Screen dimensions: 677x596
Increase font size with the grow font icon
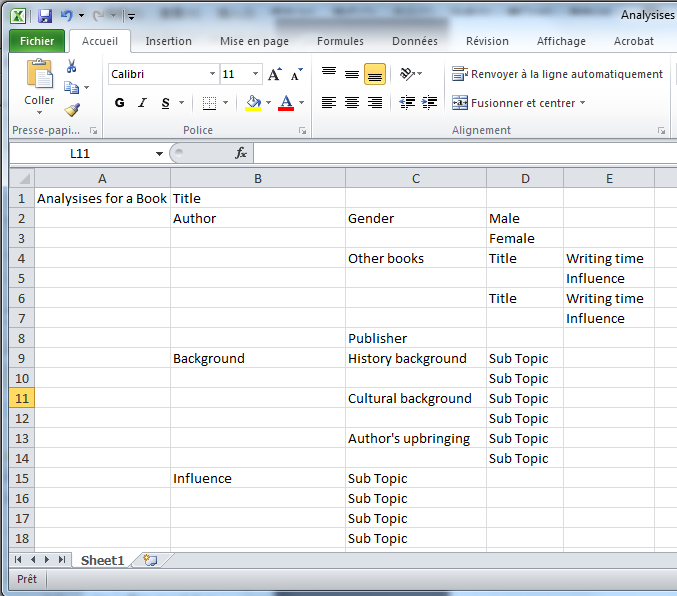pyautogui.click(x=275, y=74)
